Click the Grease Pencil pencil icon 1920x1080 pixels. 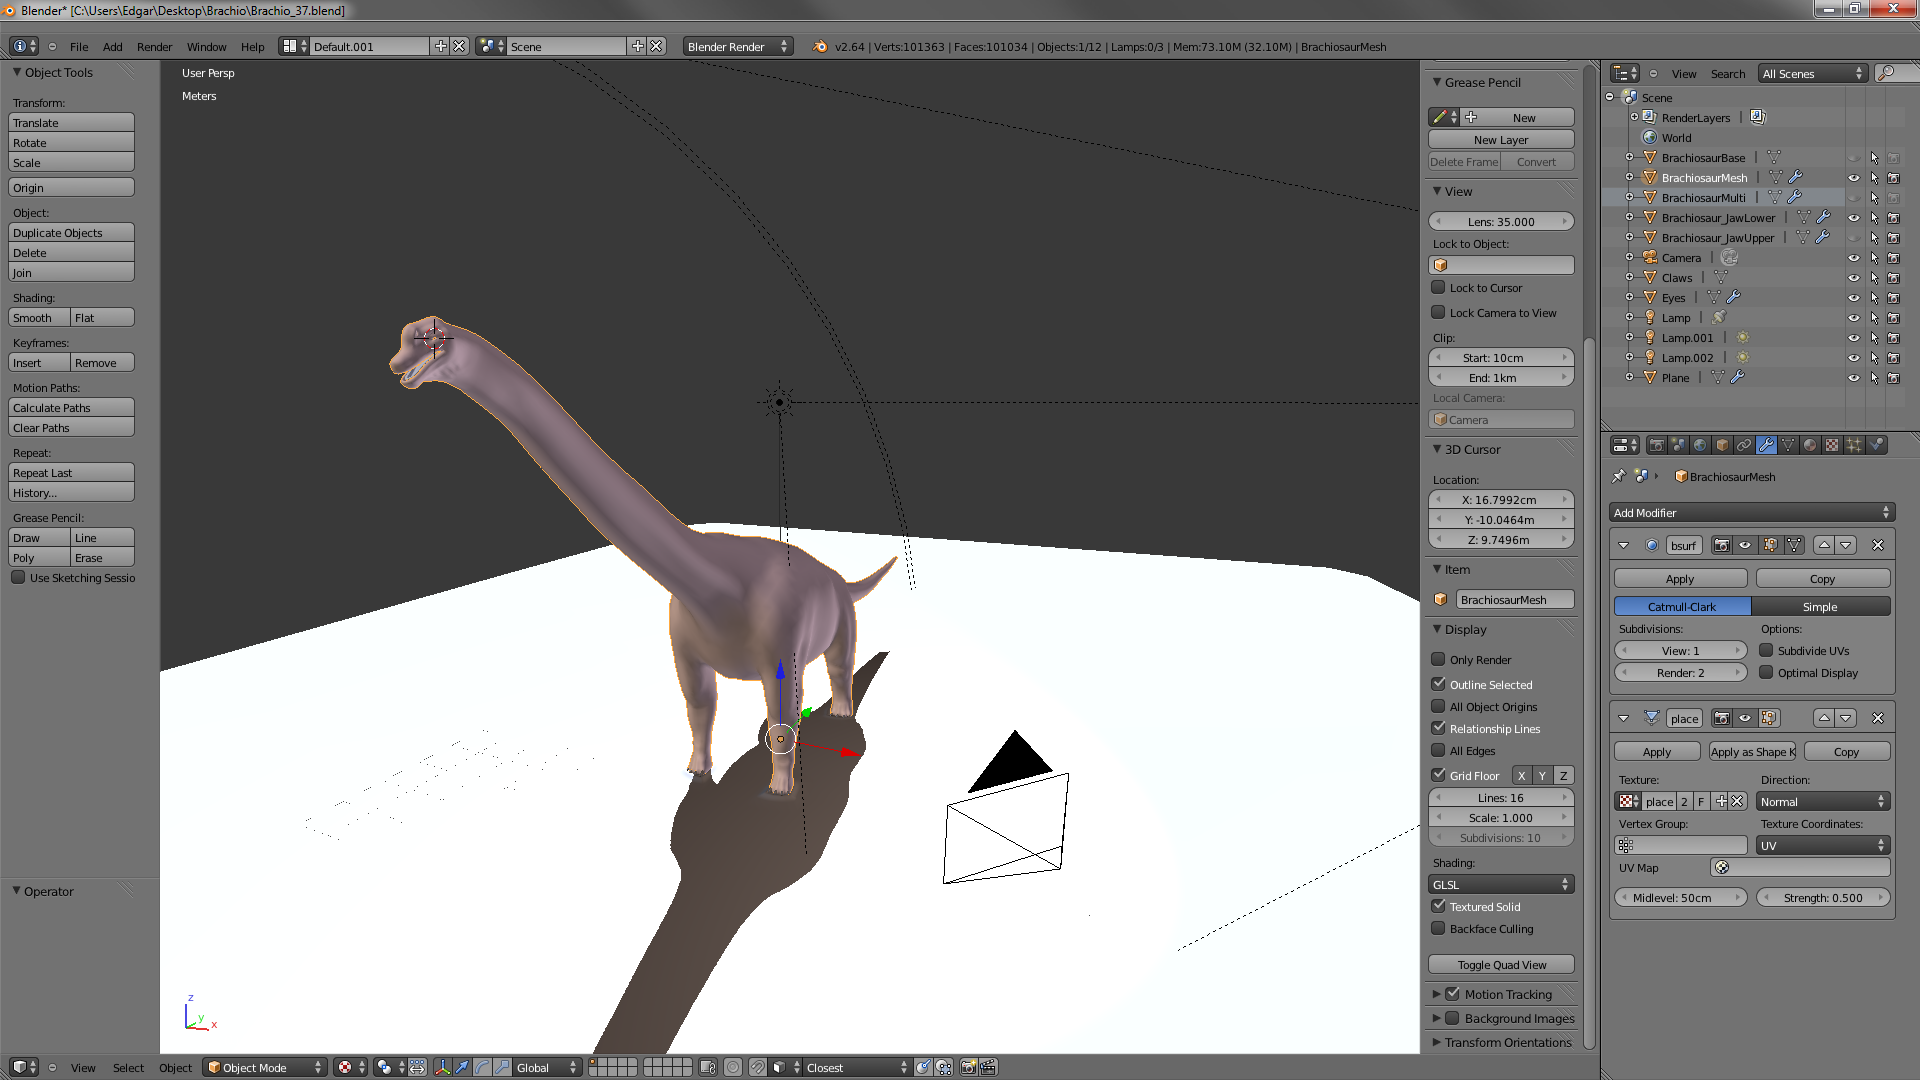coord(1440,117)
